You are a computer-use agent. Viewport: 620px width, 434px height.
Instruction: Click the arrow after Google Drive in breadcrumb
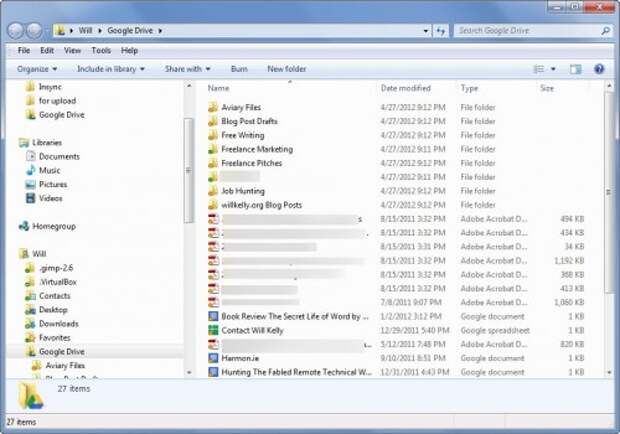coord(160,31)
